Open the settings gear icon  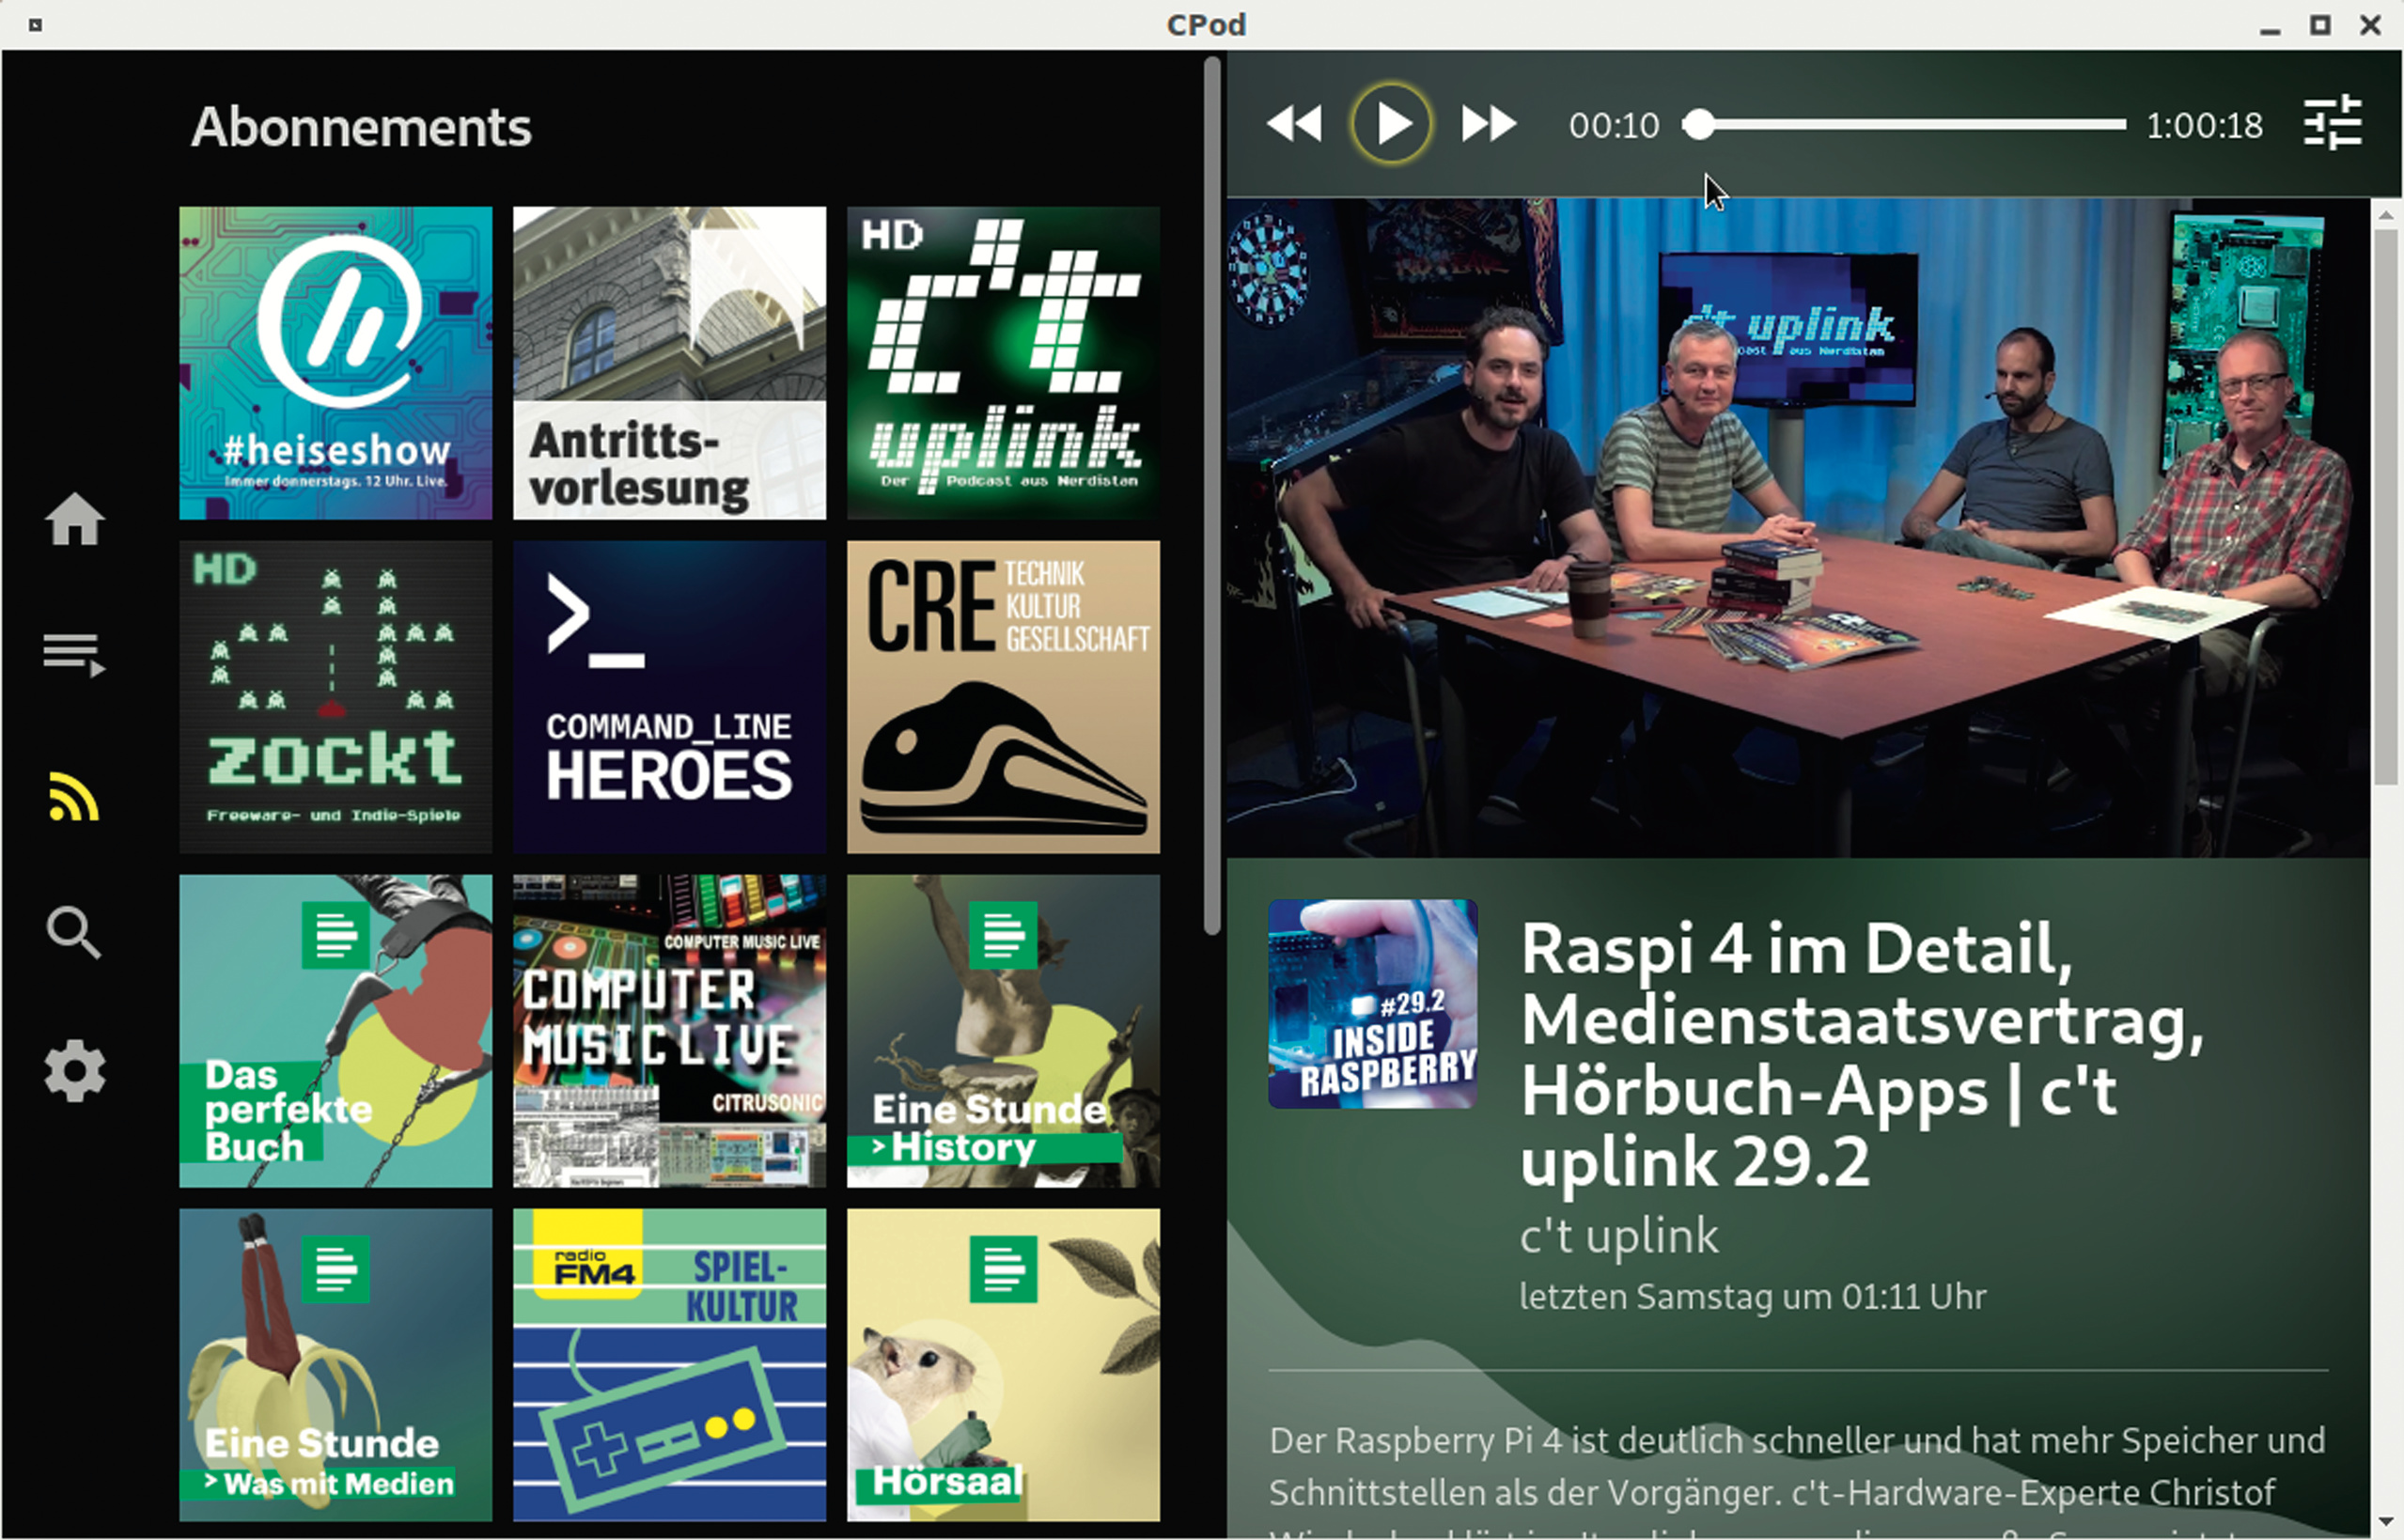click(x=74, y=1072)
